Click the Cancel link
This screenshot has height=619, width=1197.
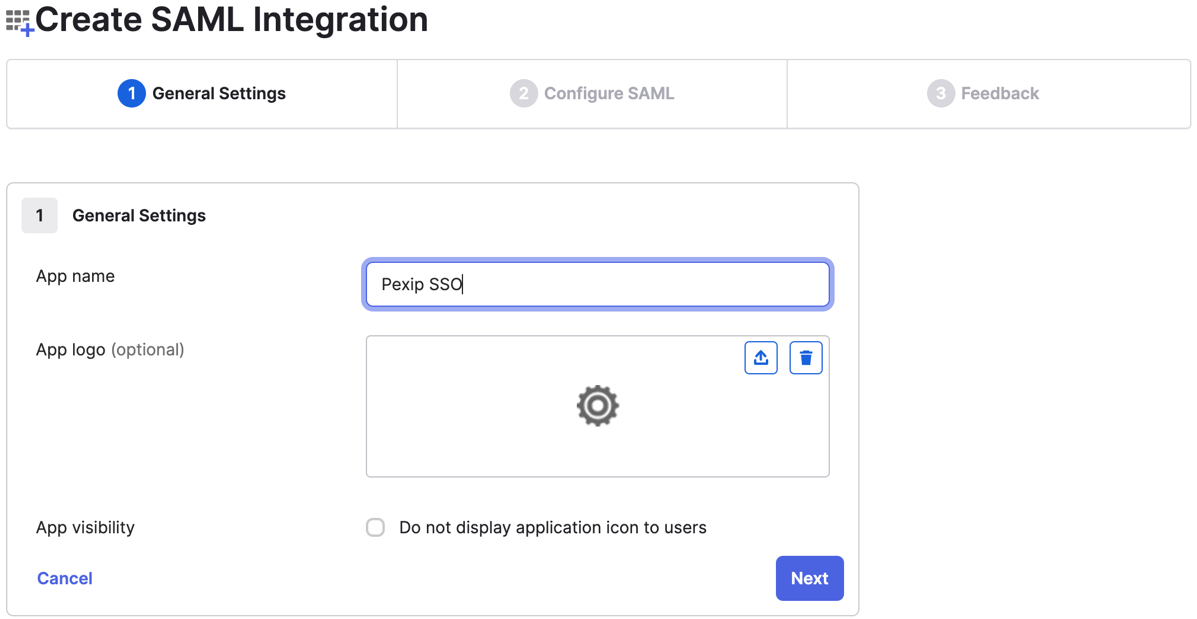(x=65, y=579)
